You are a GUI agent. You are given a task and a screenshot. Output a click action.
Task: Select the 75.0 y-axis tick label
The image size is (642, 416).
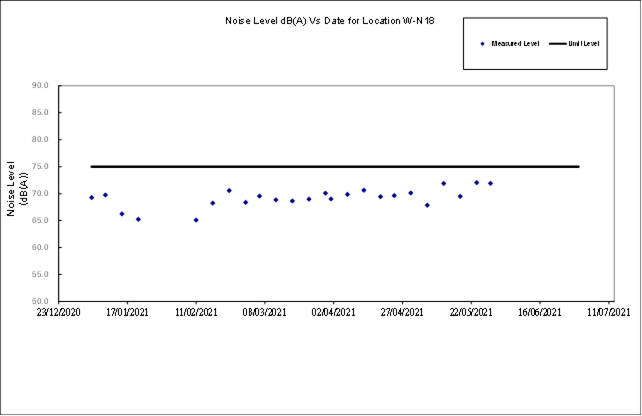point(40,167)
